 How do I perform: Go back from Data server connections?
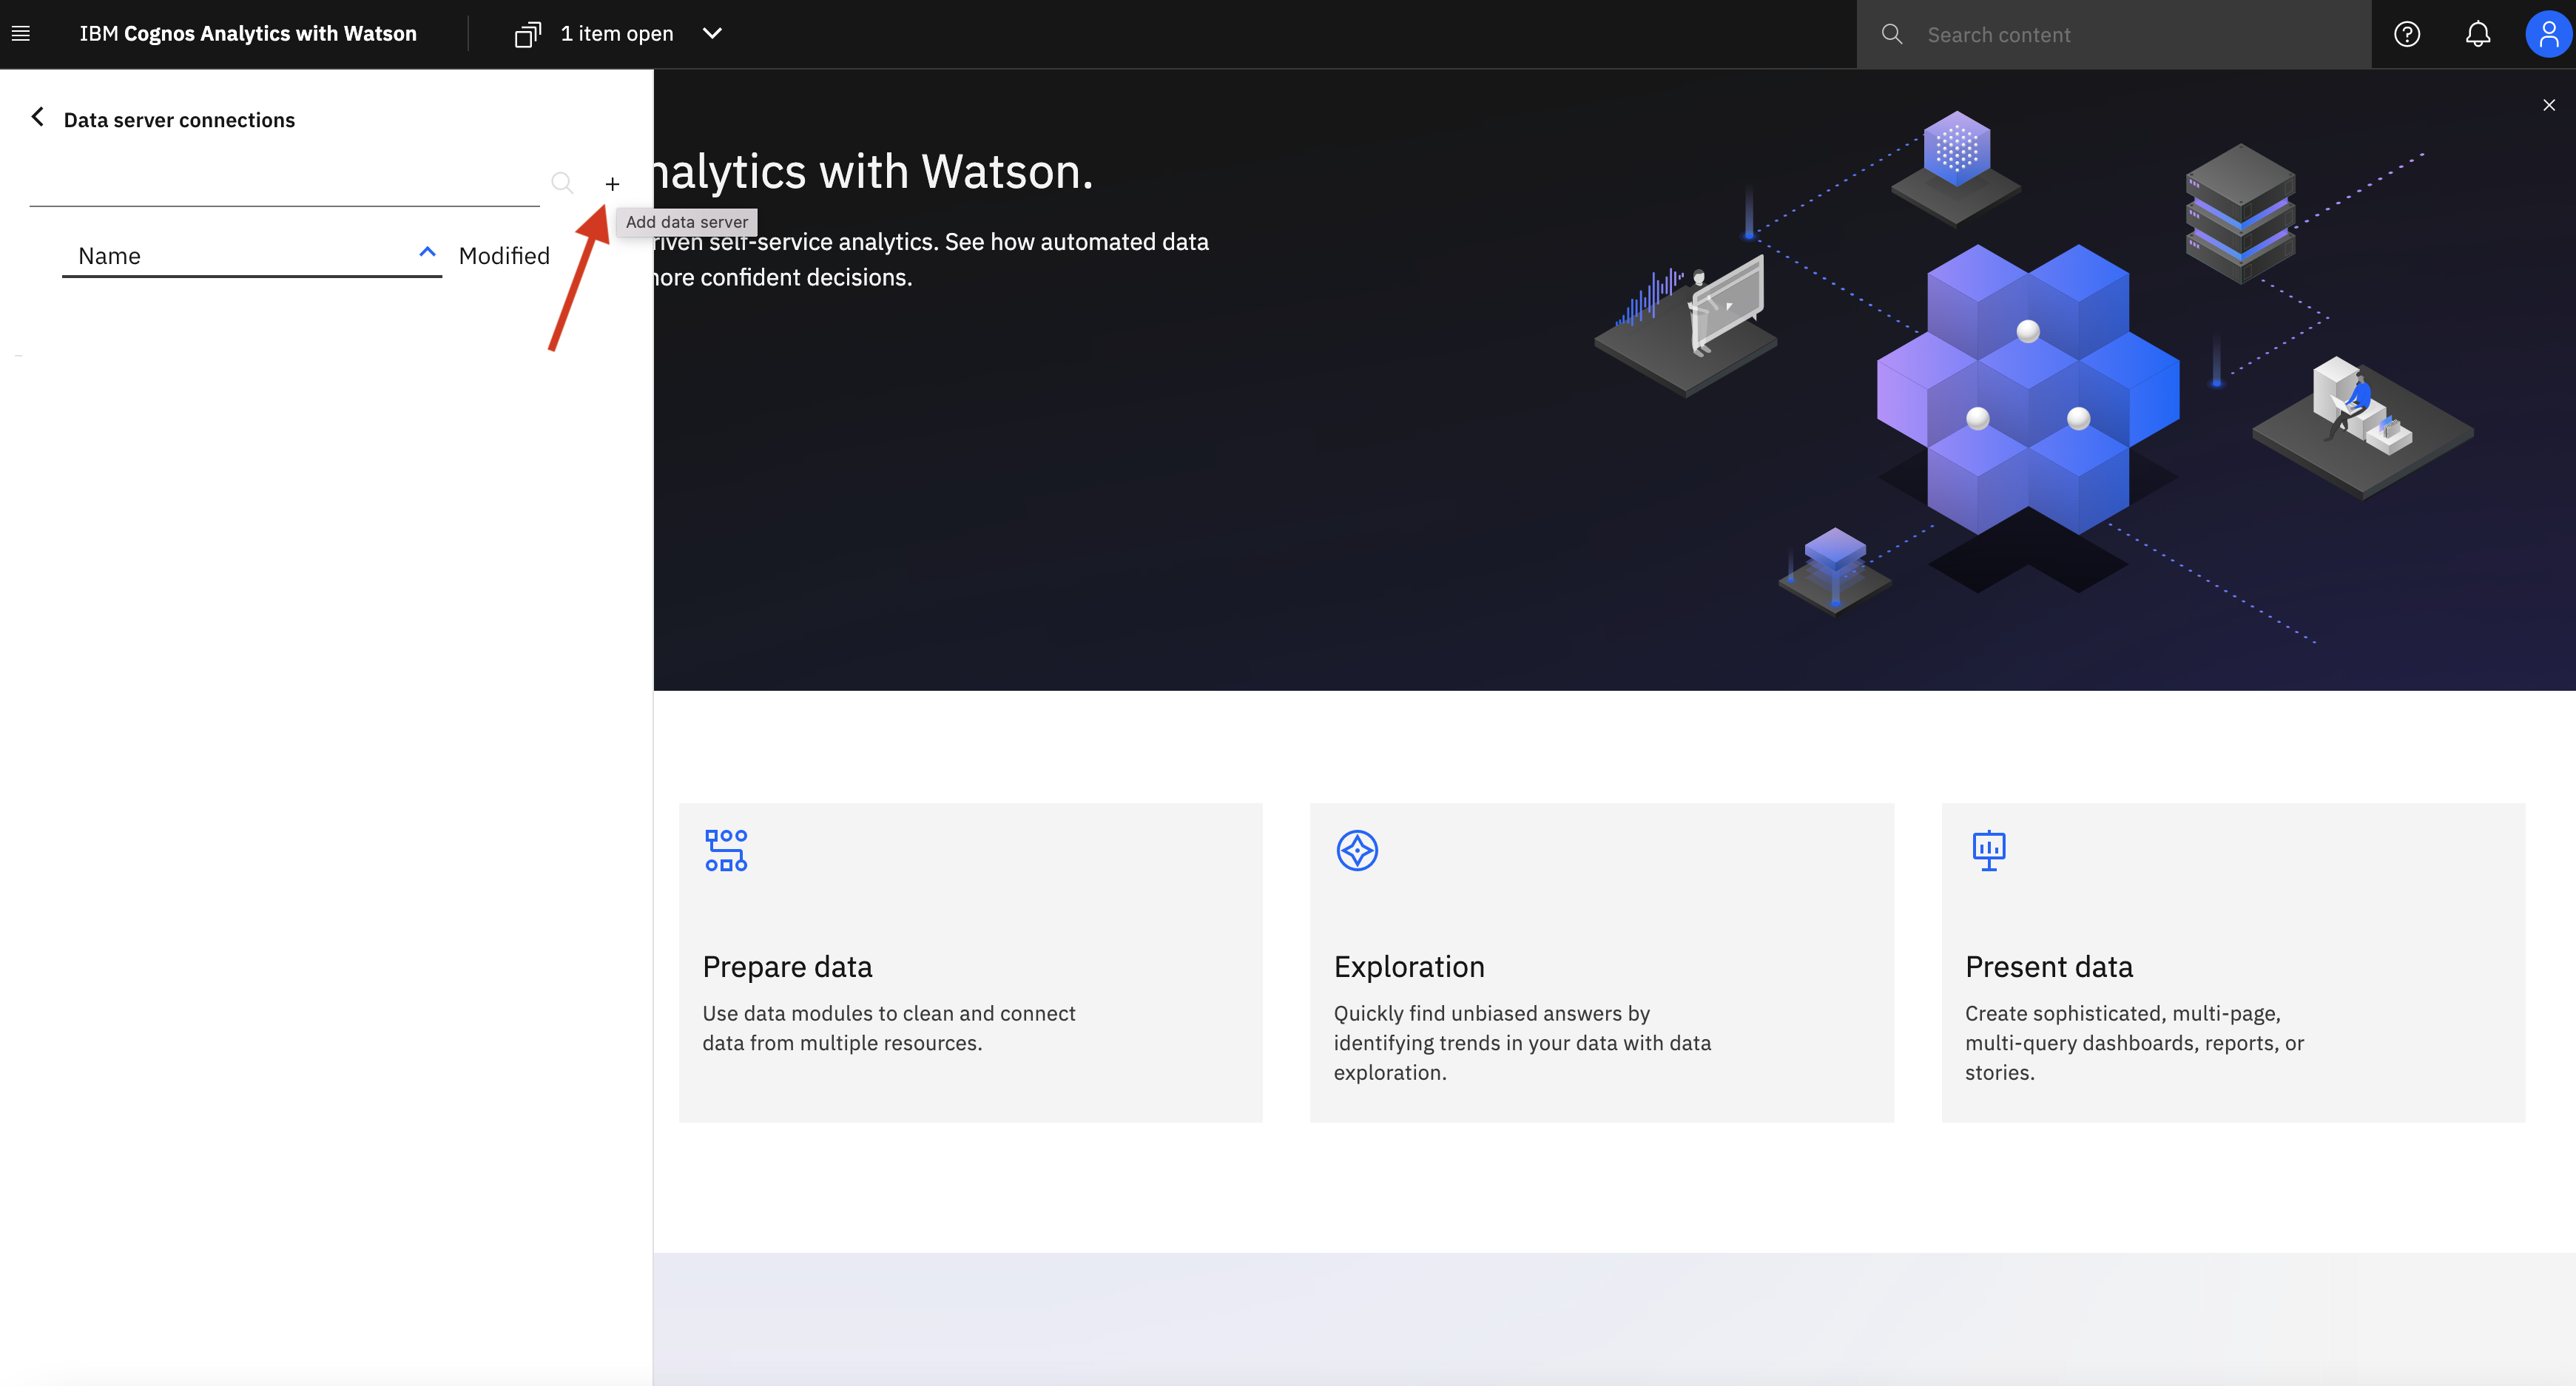[x=37, y=118]
